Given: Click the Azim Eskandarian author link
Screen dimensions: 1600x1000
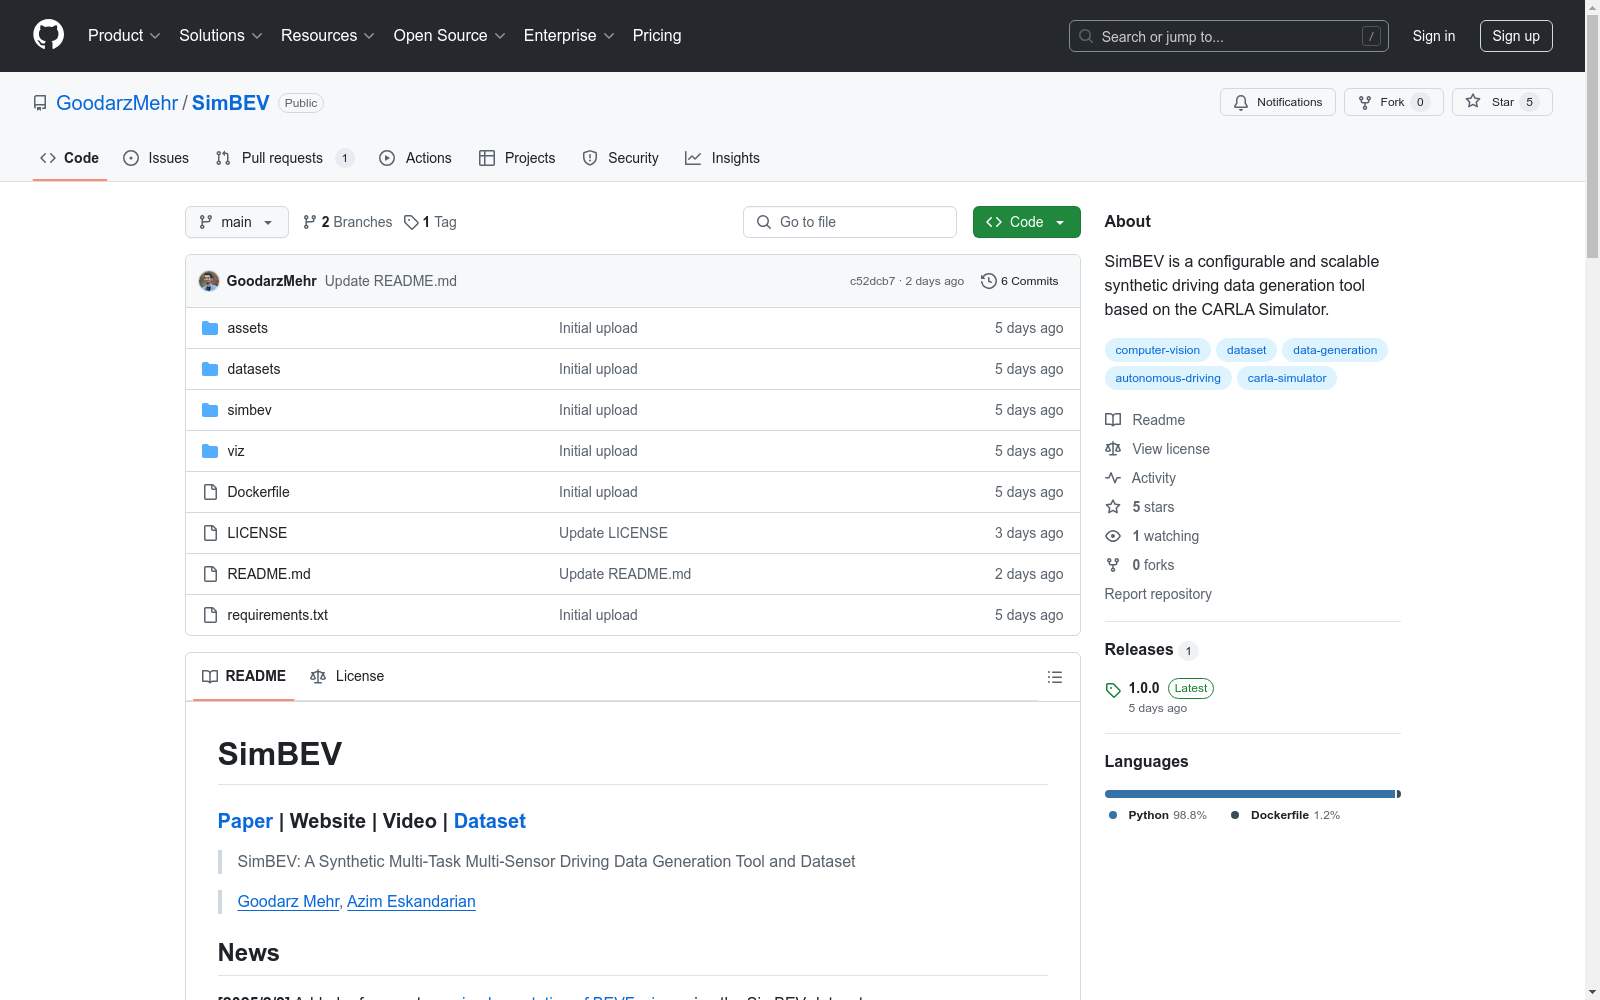Looking at the screenshot, I should pos(411,901).
